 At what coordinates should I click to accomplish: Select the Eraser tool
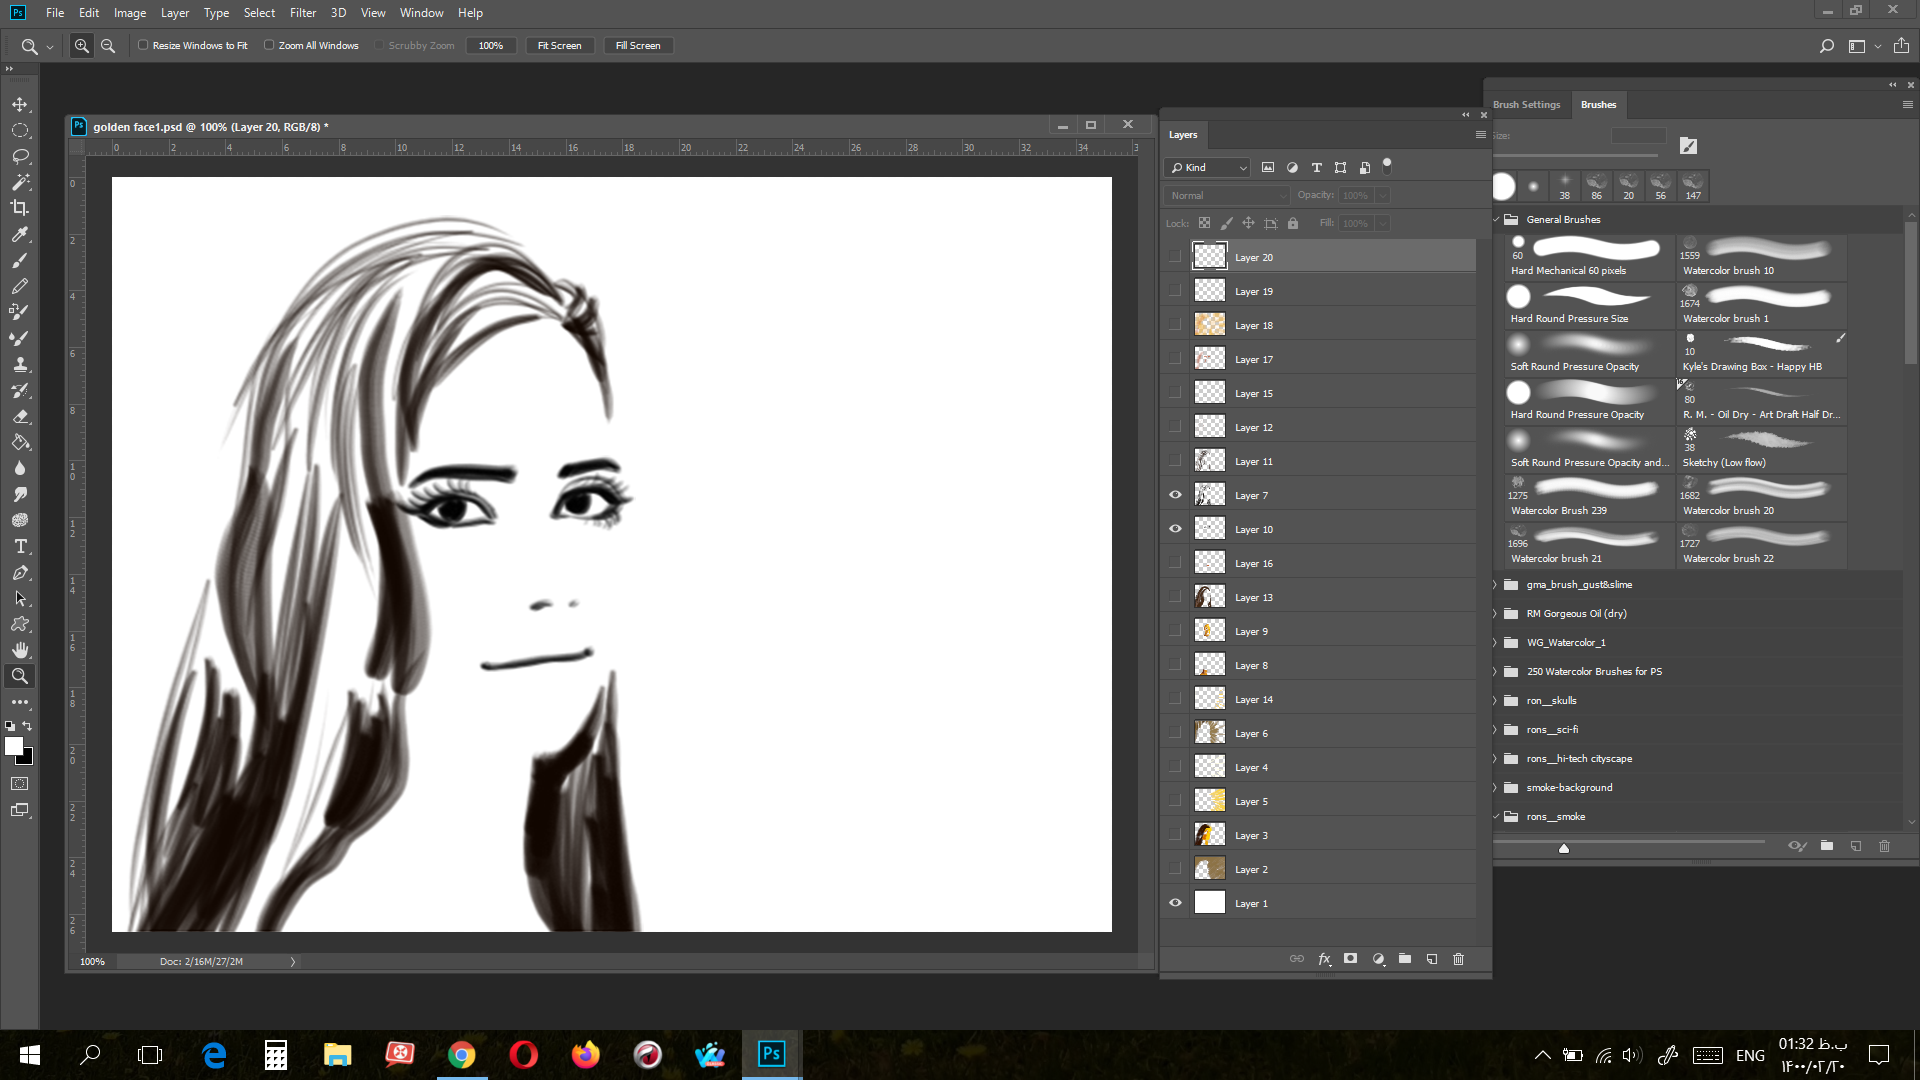pos(20,416)
